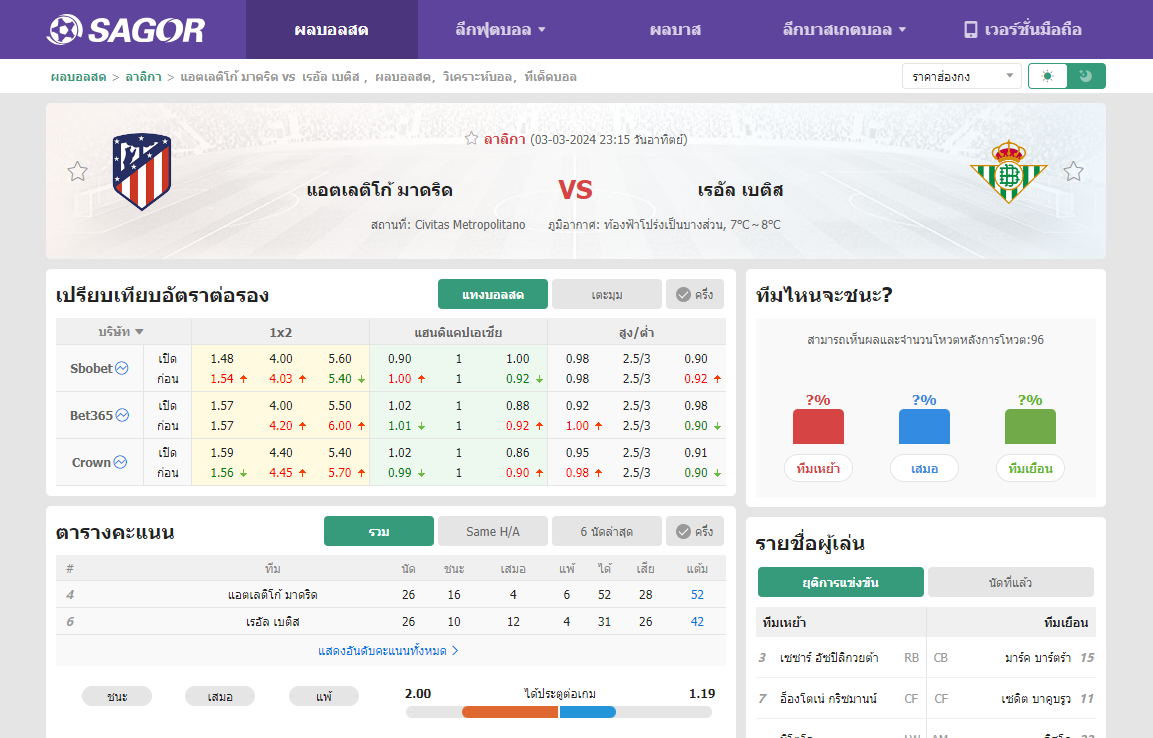Click blue draw vote bar
The width and height of the screenshot is (1153, 738).
[924, 426]
